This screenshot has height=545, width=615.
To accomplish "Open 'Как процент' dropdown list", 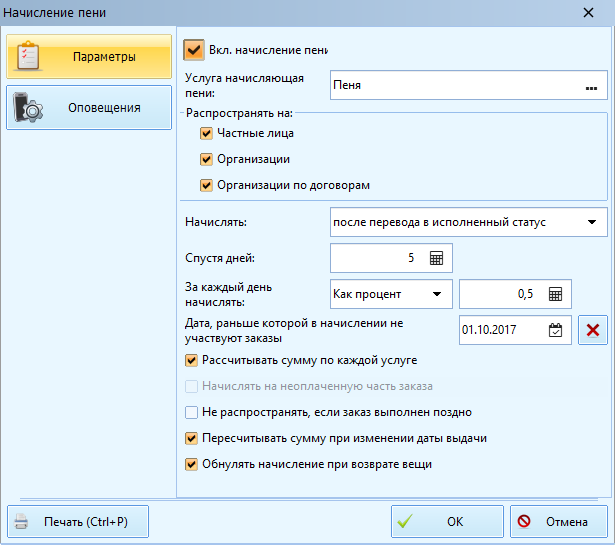I will [x=436, y=294].
